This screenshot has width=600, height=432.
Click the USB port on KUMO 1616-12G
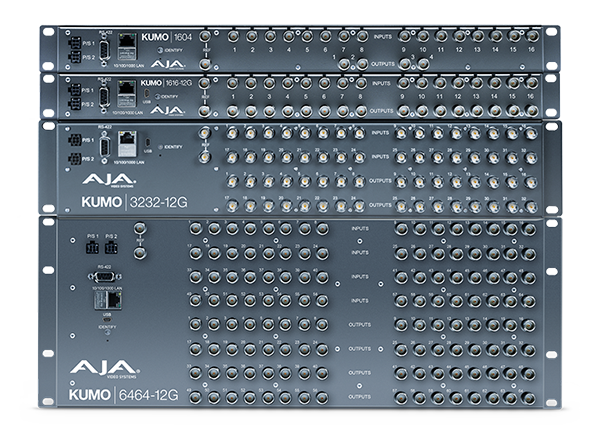coord(147,93)
